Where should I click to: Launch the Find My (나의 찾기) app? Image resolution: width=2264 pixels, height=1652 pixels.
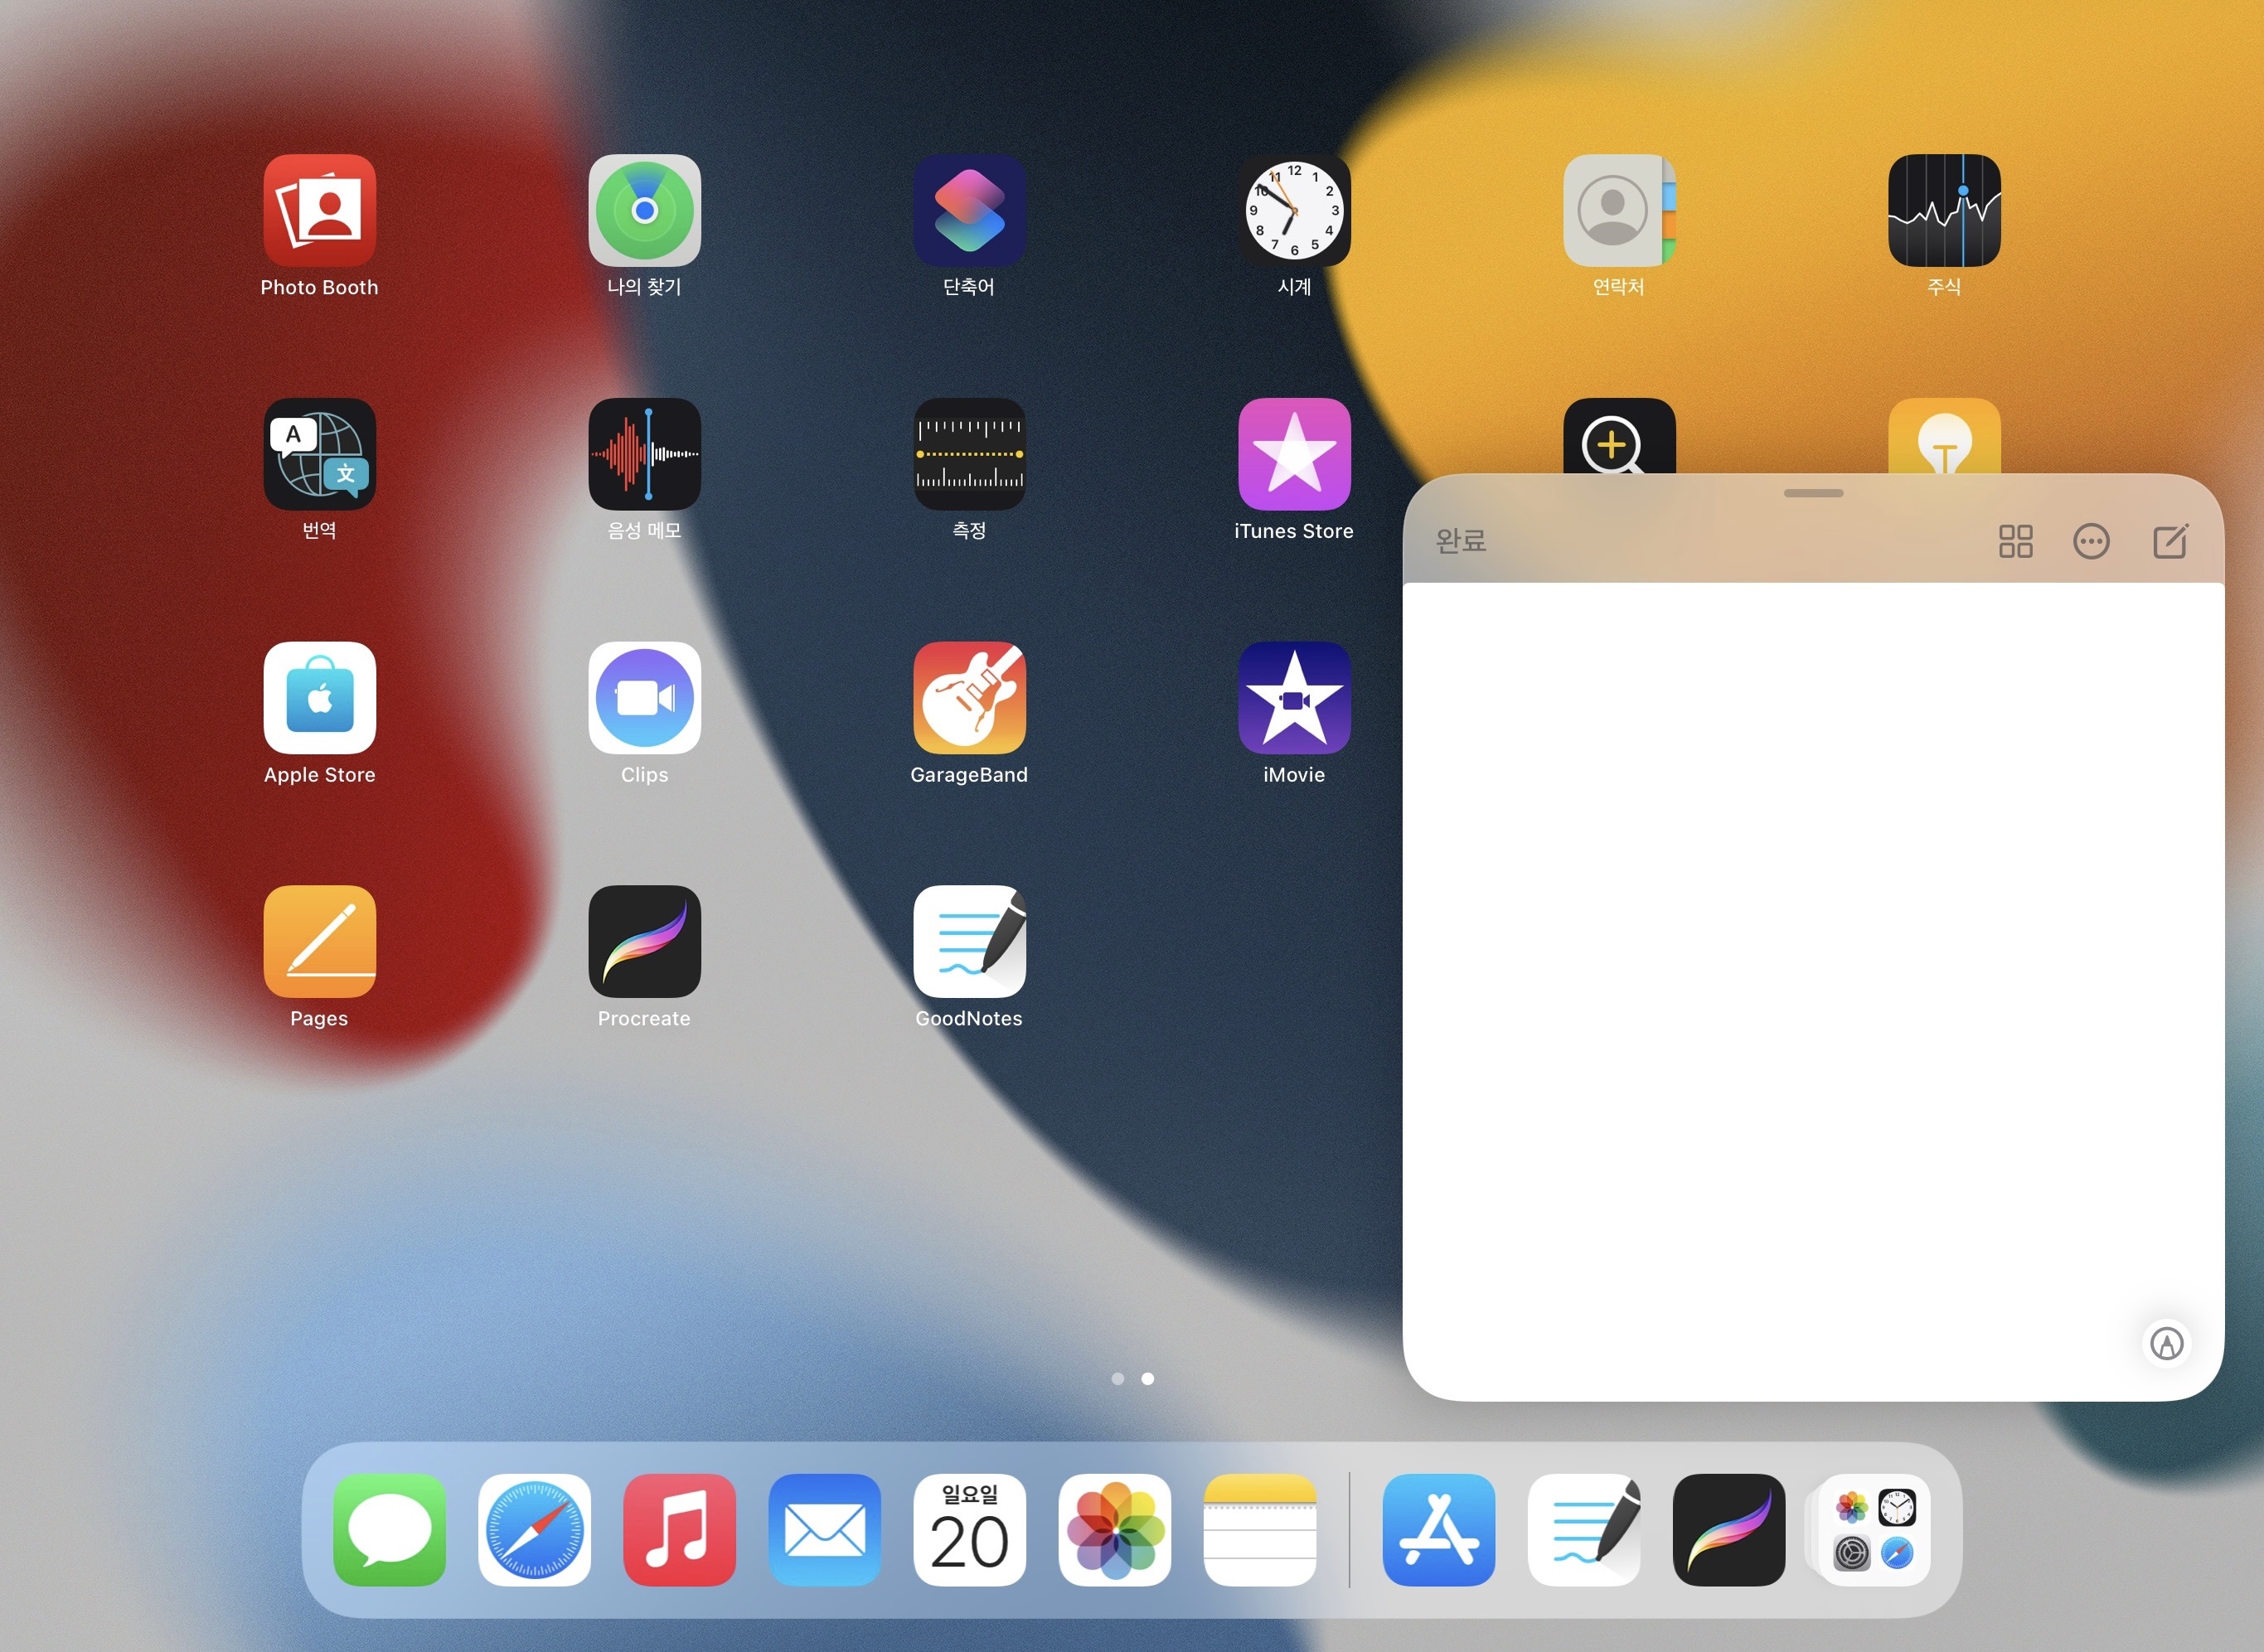pyautogui.click(x=644, y=210)
